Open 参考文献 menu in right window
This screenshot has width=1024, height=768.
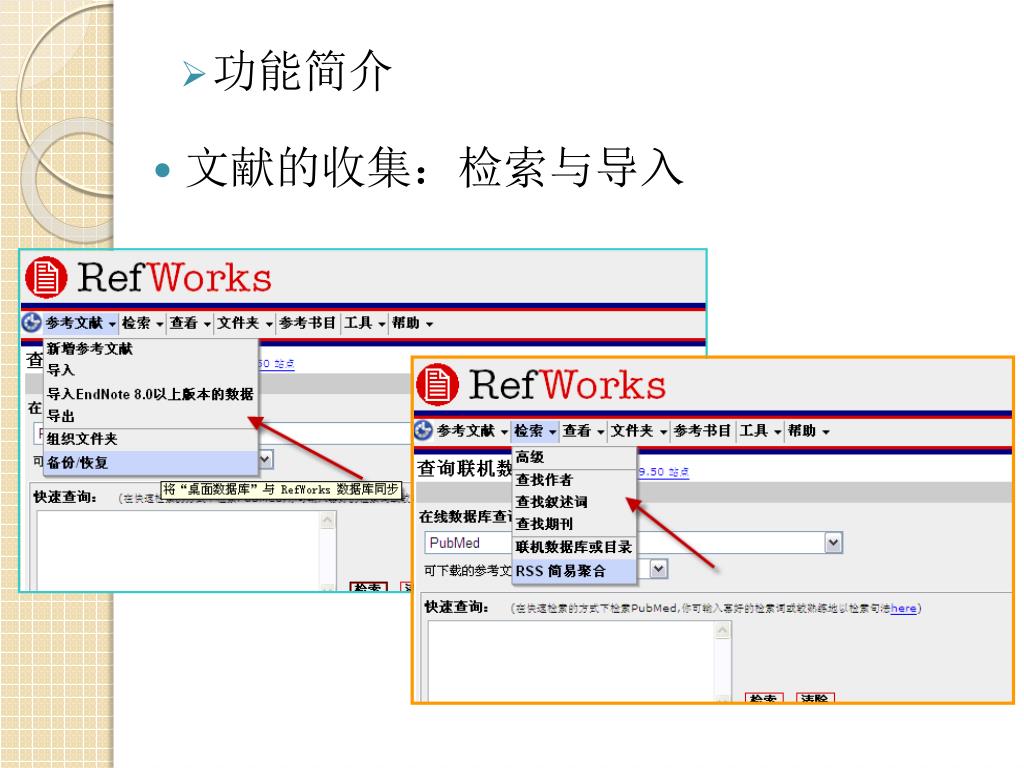coord(472,431)
